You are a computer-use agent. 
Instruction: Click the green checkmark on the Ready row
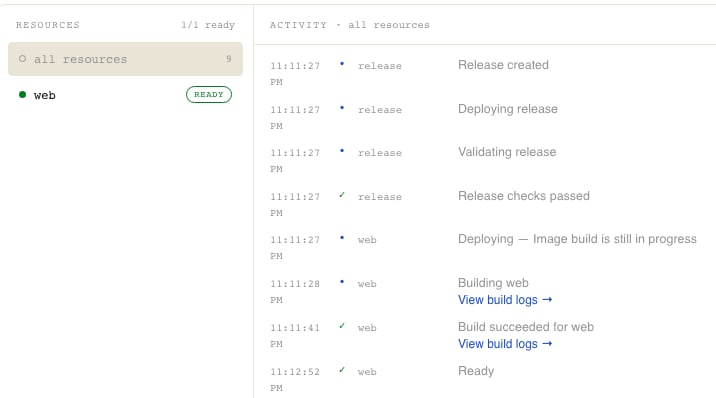342,370
